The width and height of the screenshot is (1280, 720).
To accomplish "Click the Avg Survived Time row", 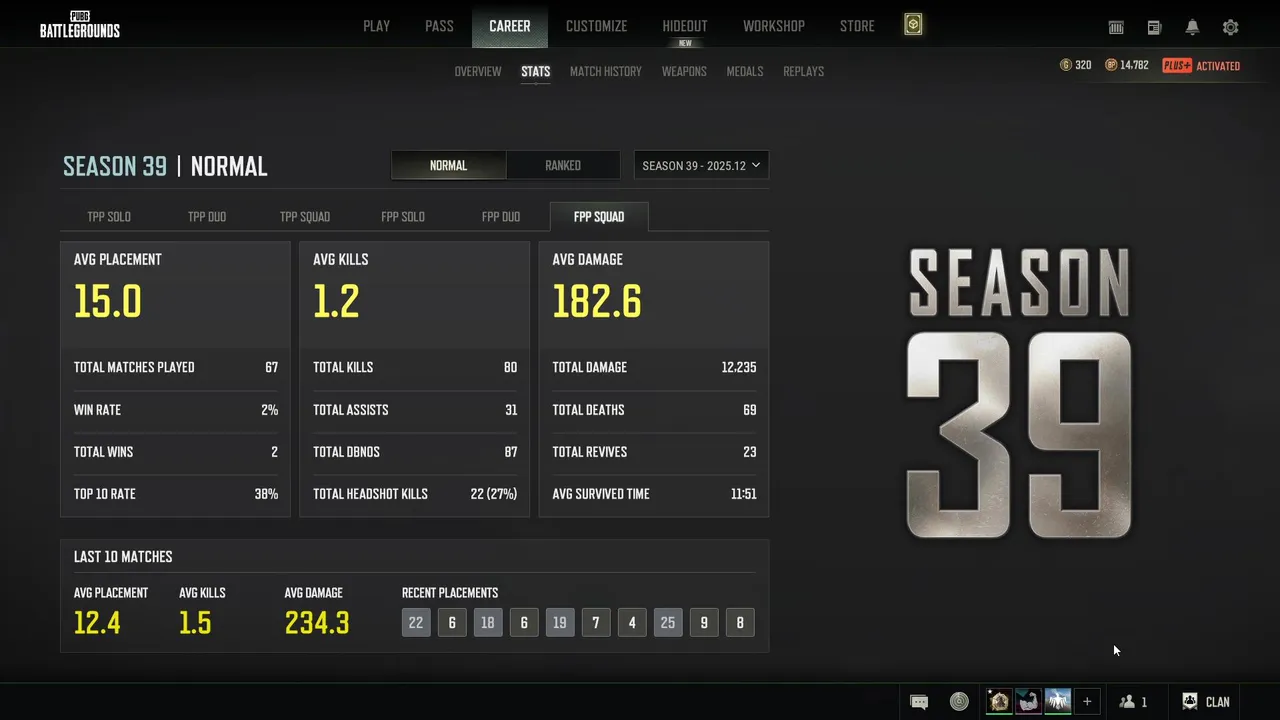I will 654,494.
